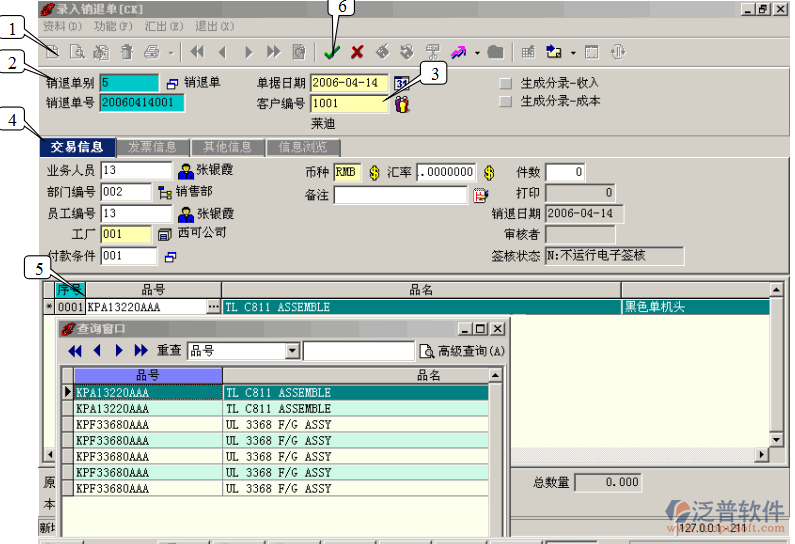Image resolution: width=795 pixels, height=544 pixels.
Task: Open the dropdown arrow beside the pink arrow icon
Action: click(x=477, y=52)
